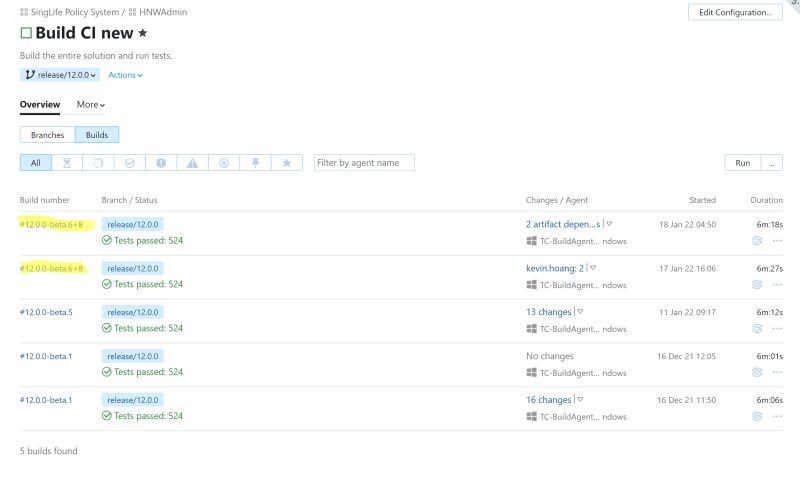Toggle favorite star next to Build CI new
The image size is (800, 481).
click(x=143, y=33)
